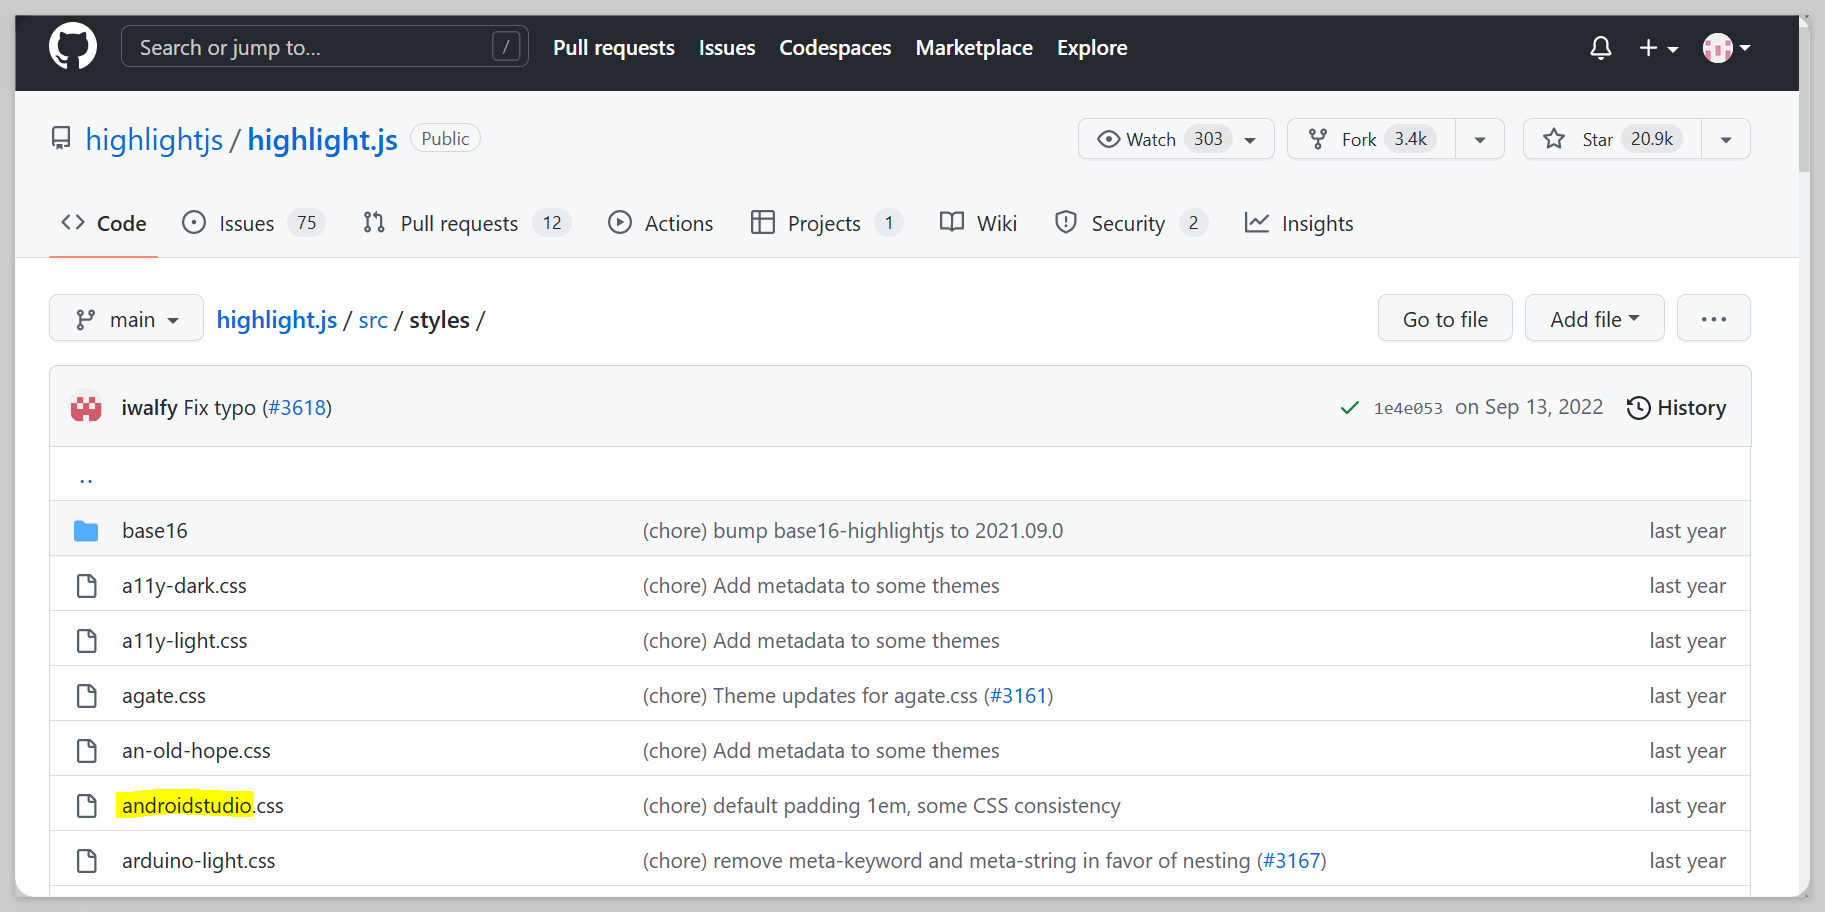The width and height of the screenshot is (1825, 912).
Task: Open the user avatar menu
Action: click(x=1727, y=48)
